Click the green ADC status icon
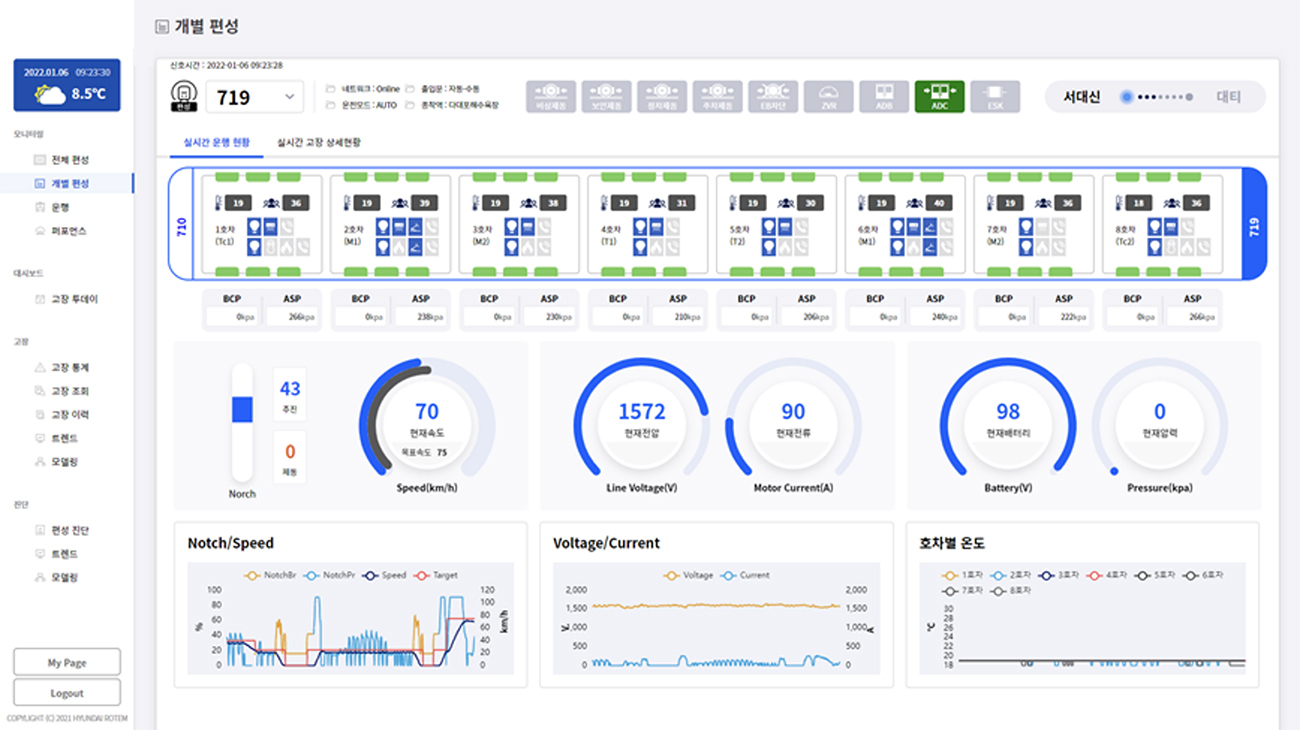 (x=939, y=97)
